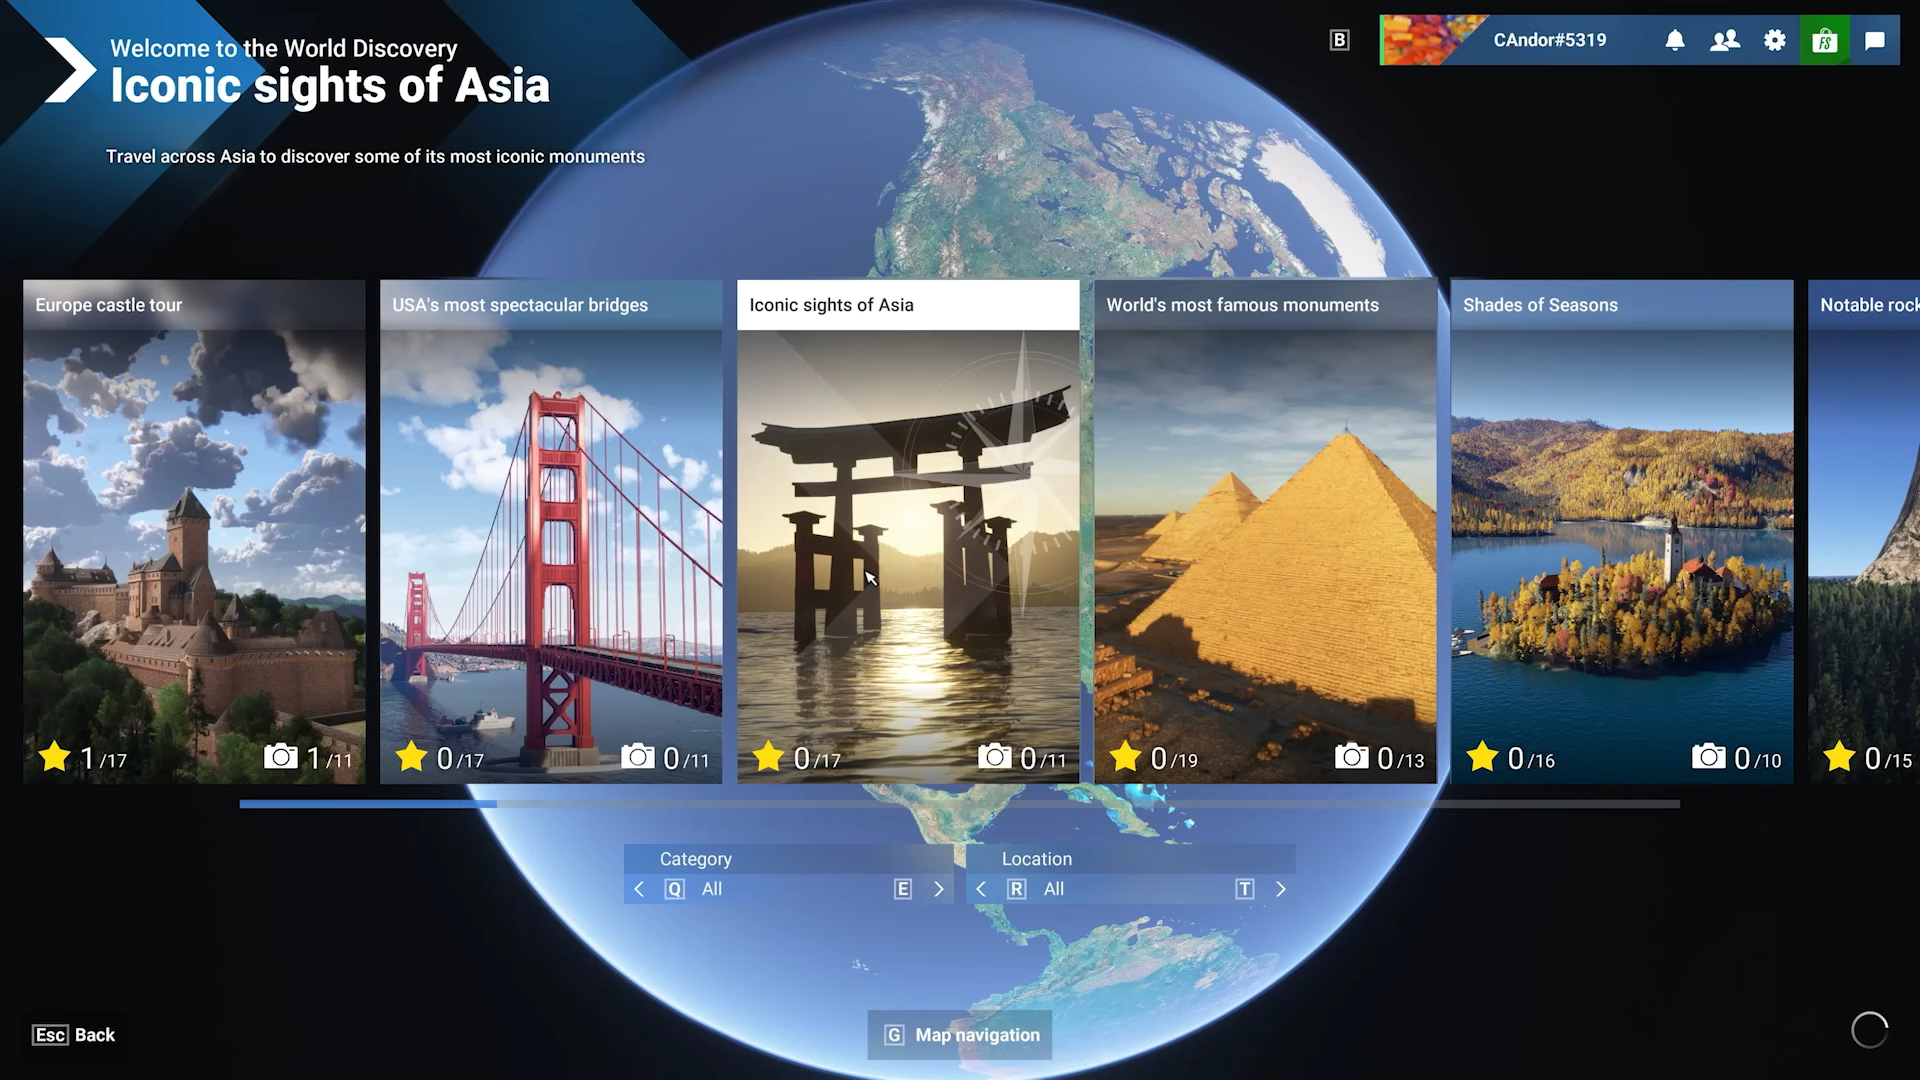Select next Location with right arrow

[1280, 889]
